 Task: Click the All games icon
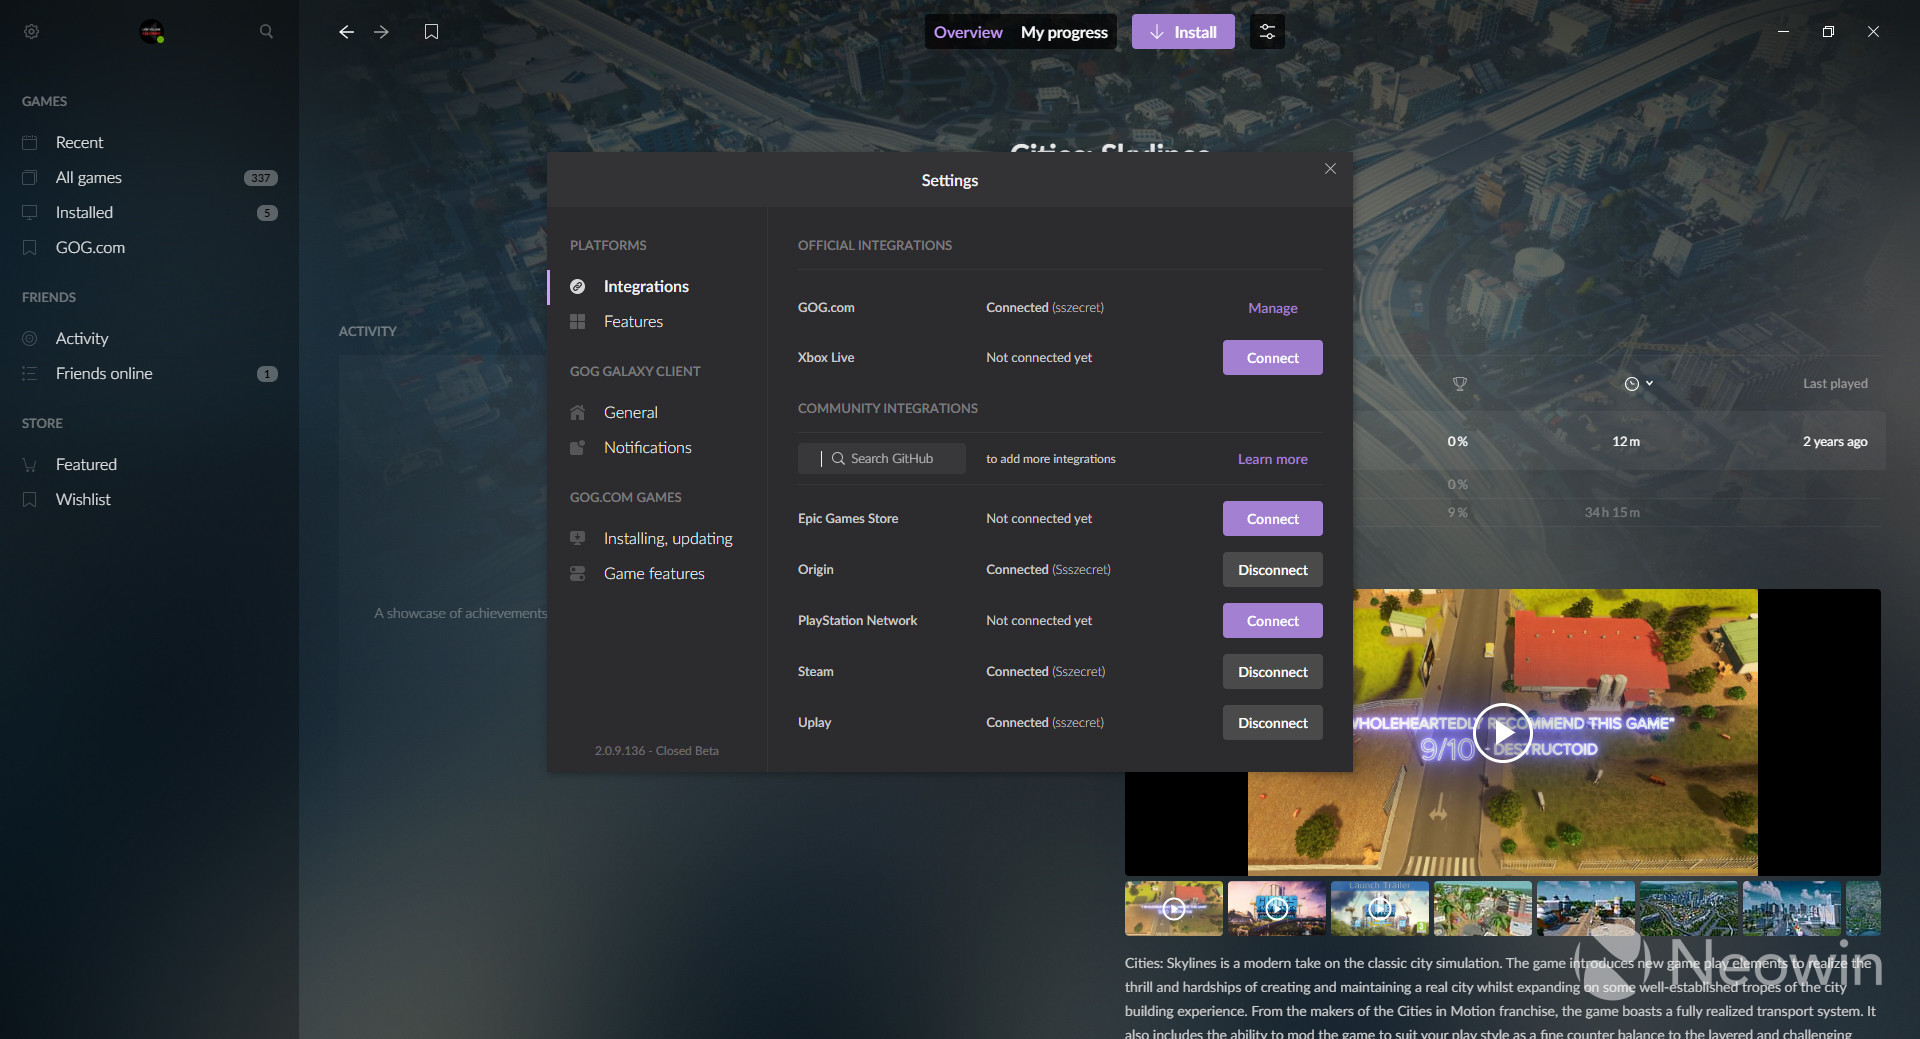pyautogui.click(x=30, y=177)
